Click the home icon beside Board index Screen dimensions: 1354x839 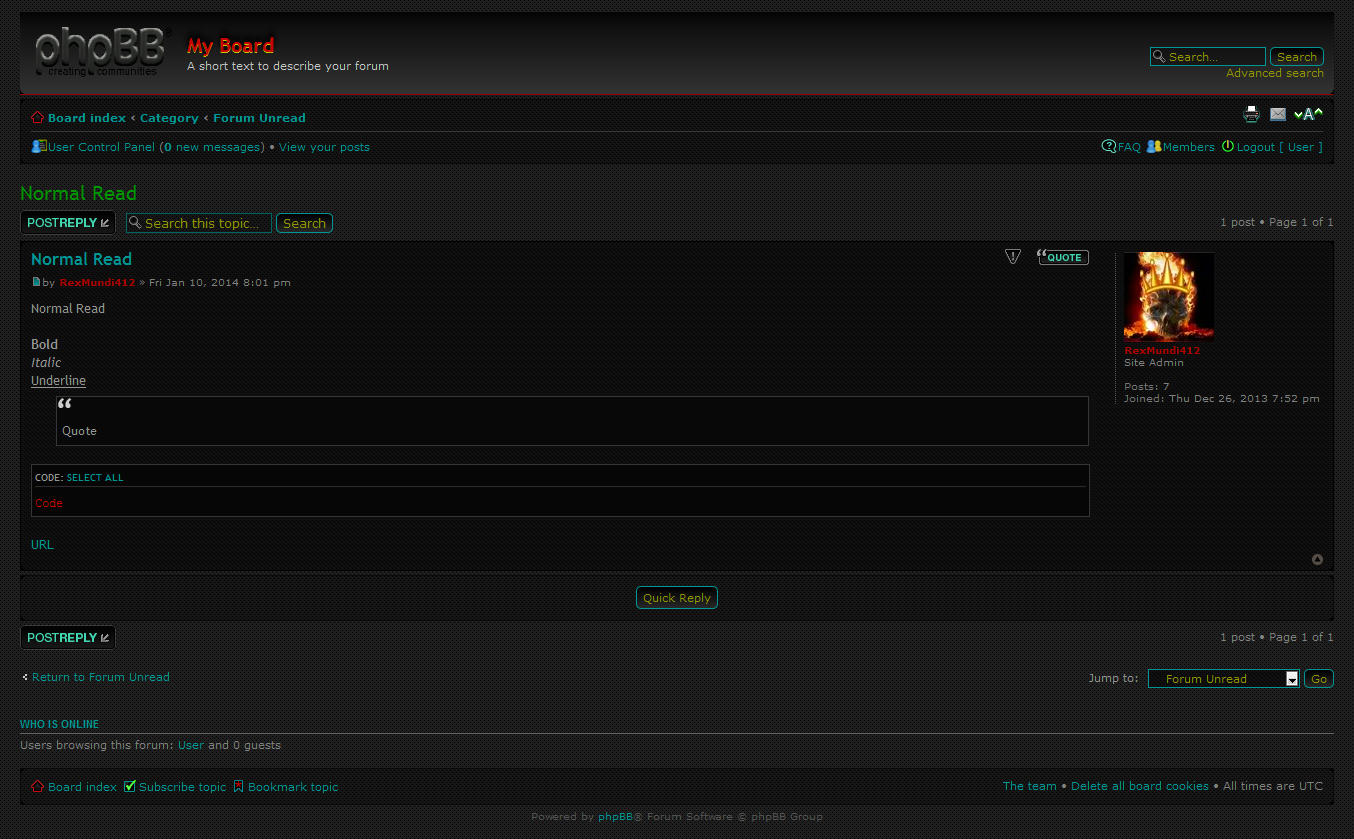coord(36,117)
